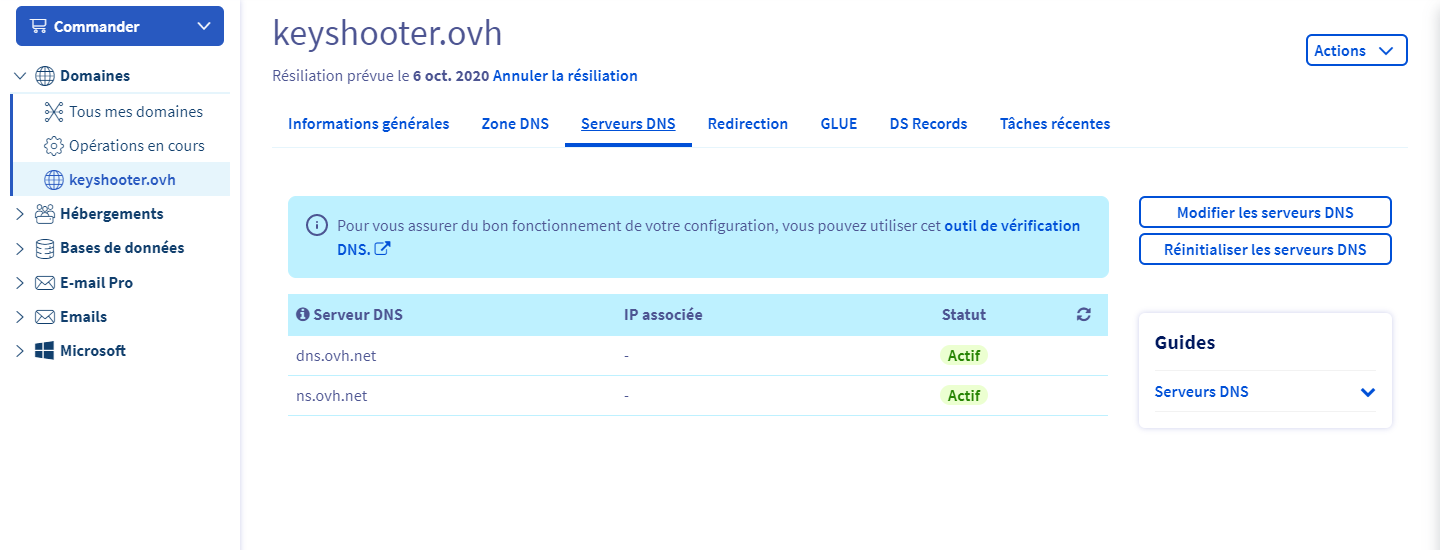
Task: Click the network icon beside Tous mes domaines
Action: tap(54, 112)
